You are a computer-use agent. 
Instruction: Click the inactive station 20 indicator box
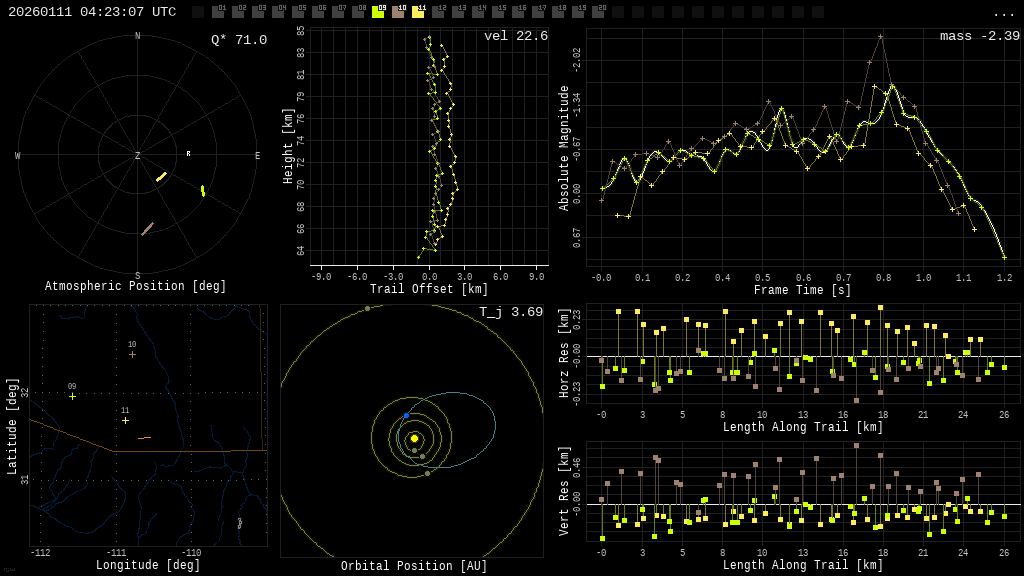coord(598,12)
